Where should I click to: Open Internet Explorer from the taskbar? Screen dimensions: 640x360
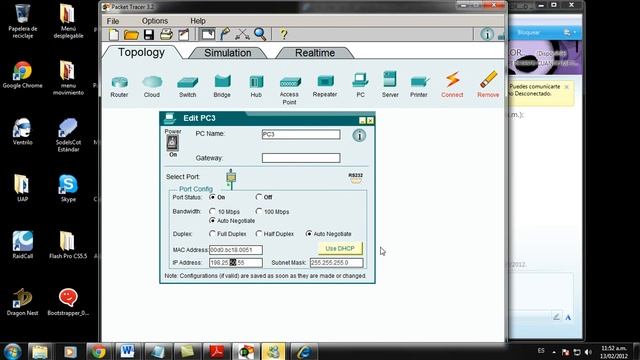pyautogui.click(x=304, y=351)
